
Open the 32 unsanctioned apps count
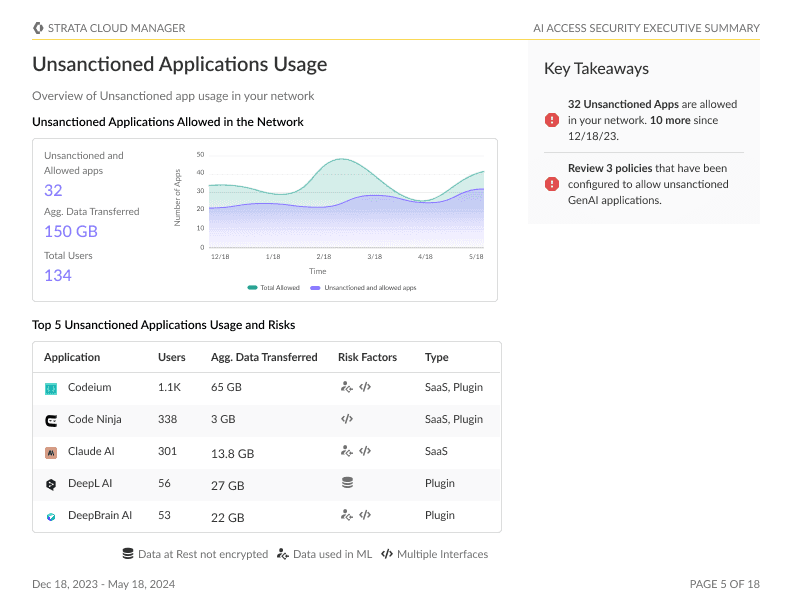pos(54,191)
